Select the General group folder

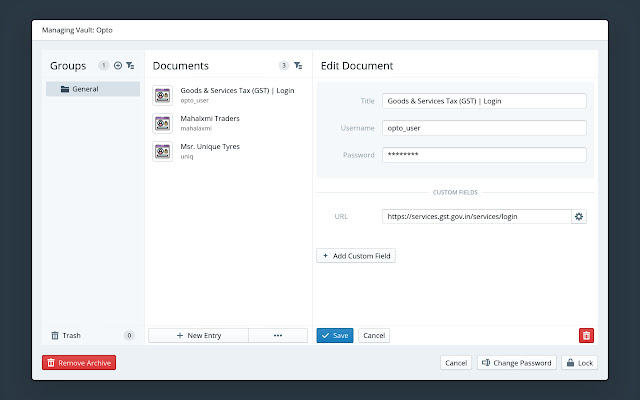pos(93,89)
